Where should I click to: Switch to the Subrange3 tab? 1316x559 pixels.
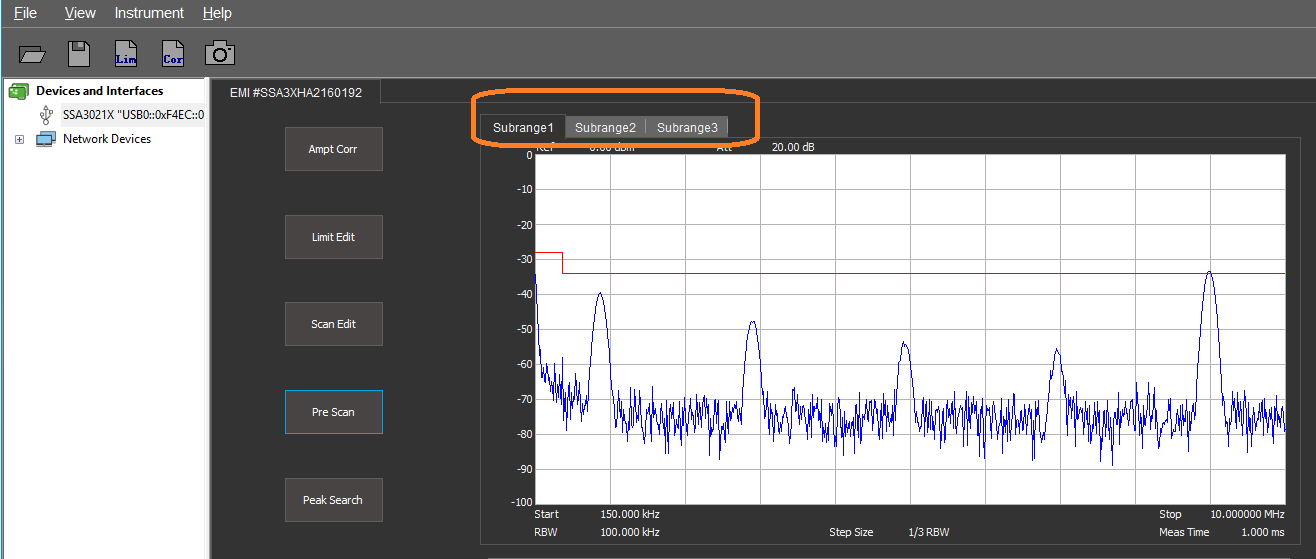687,128
